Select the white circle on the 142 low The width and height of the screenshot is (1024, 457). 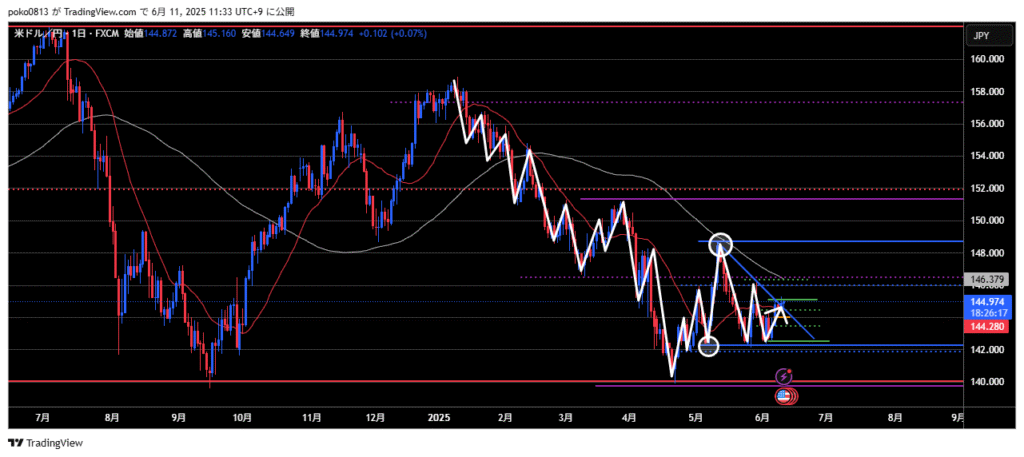point(709,346)
